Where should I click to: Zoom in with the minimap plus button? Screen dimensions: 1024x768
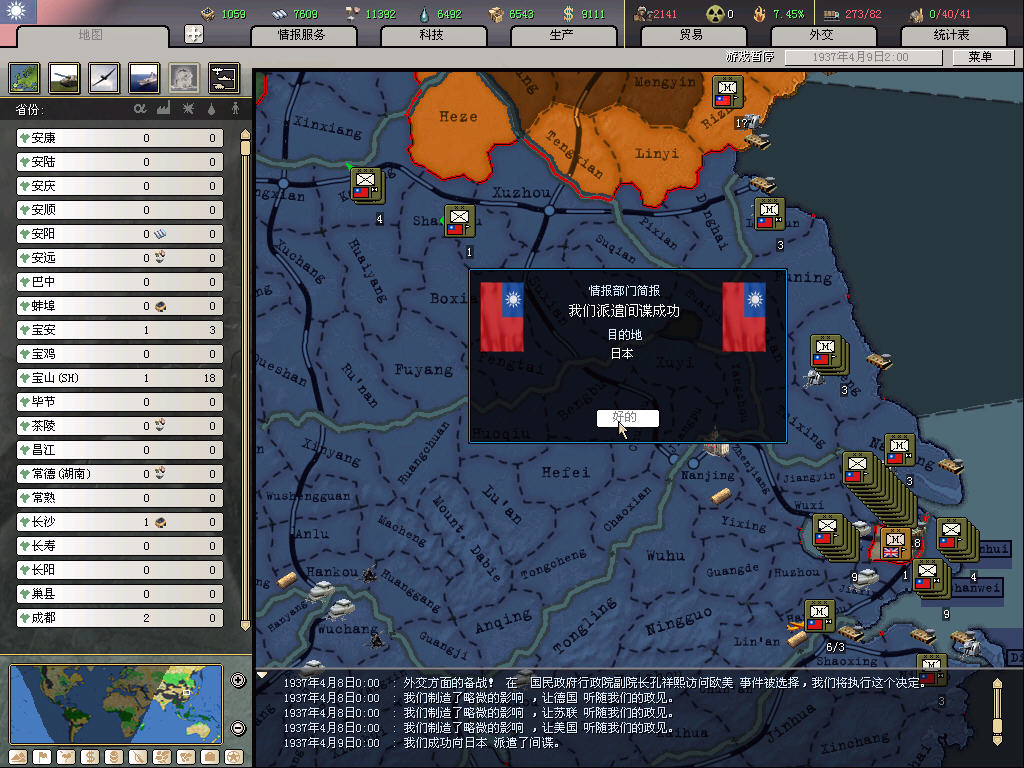pyautogui.click(x=238, y=681)
